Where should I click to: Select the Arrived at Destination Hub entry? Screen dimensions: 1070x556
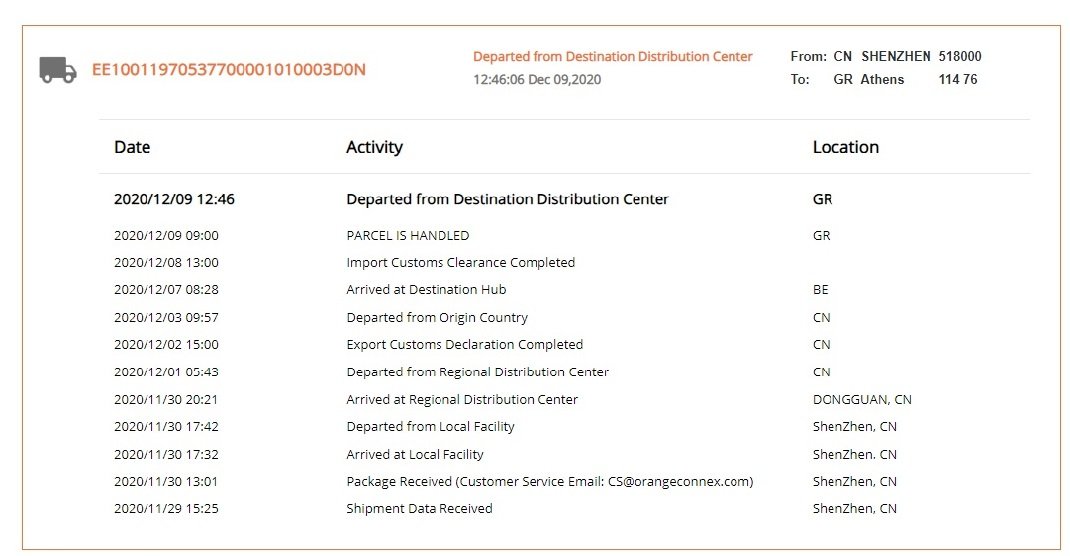426,290
